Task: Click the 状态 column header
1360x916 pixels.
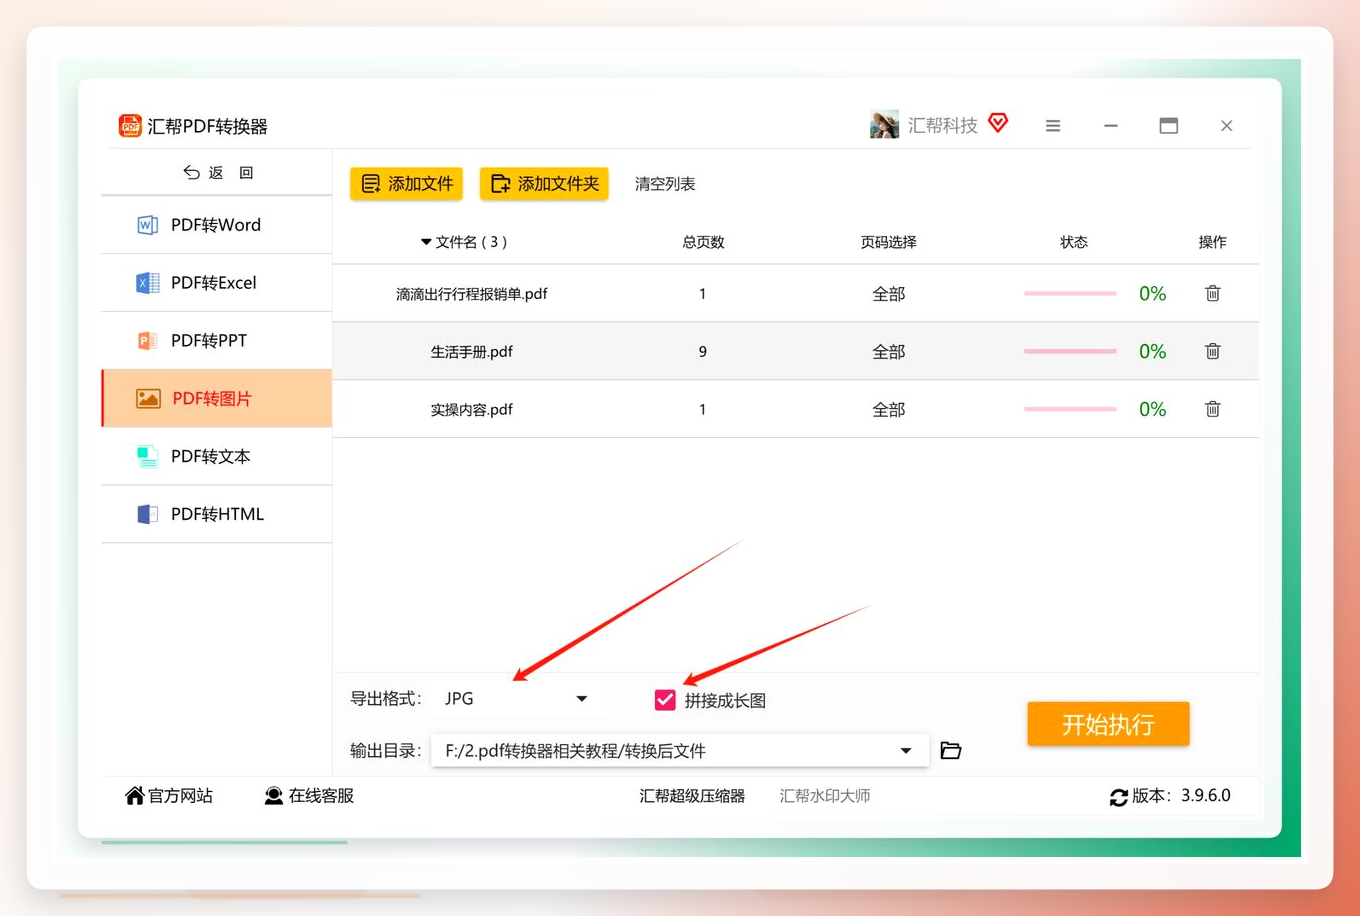Action: [1073, 242]
